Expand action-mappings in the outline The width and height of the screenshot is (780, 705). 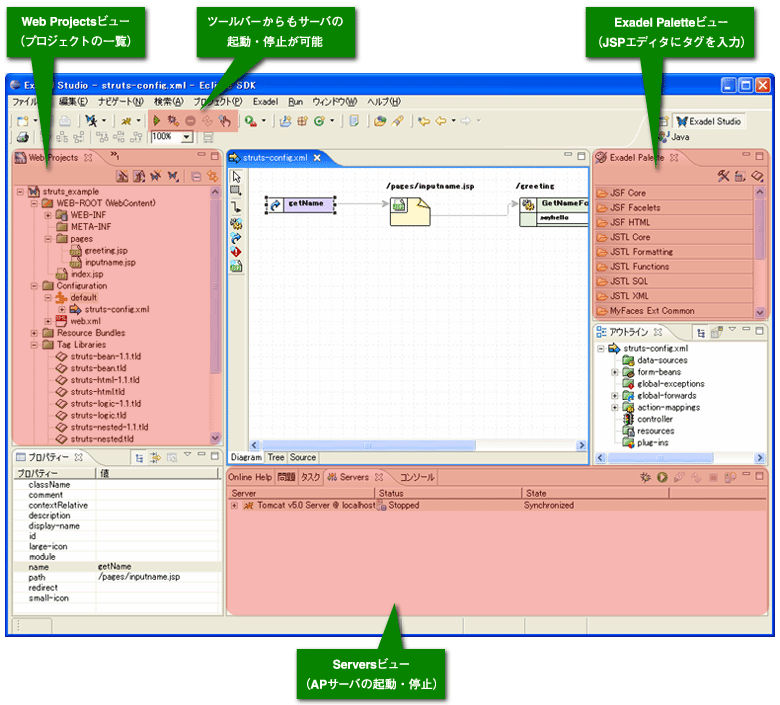coord(615,407)
